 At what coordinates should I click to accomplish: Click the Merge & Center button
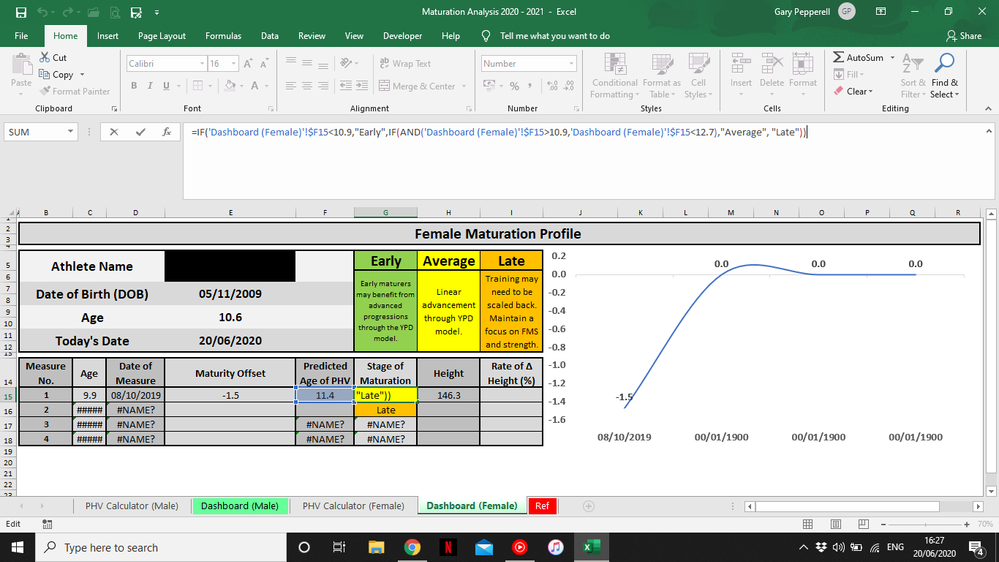tap(417, 86)
